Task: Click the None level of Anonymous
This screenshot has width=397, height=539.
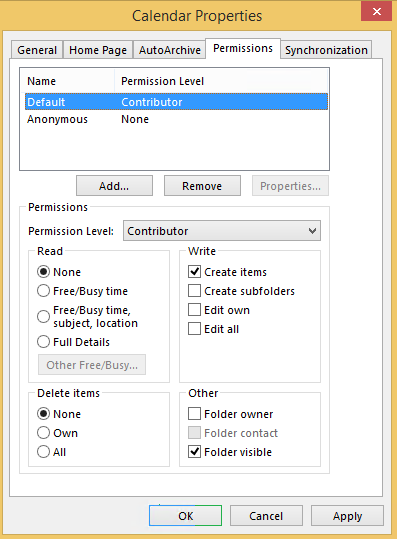Action: (x=135, y=119)
